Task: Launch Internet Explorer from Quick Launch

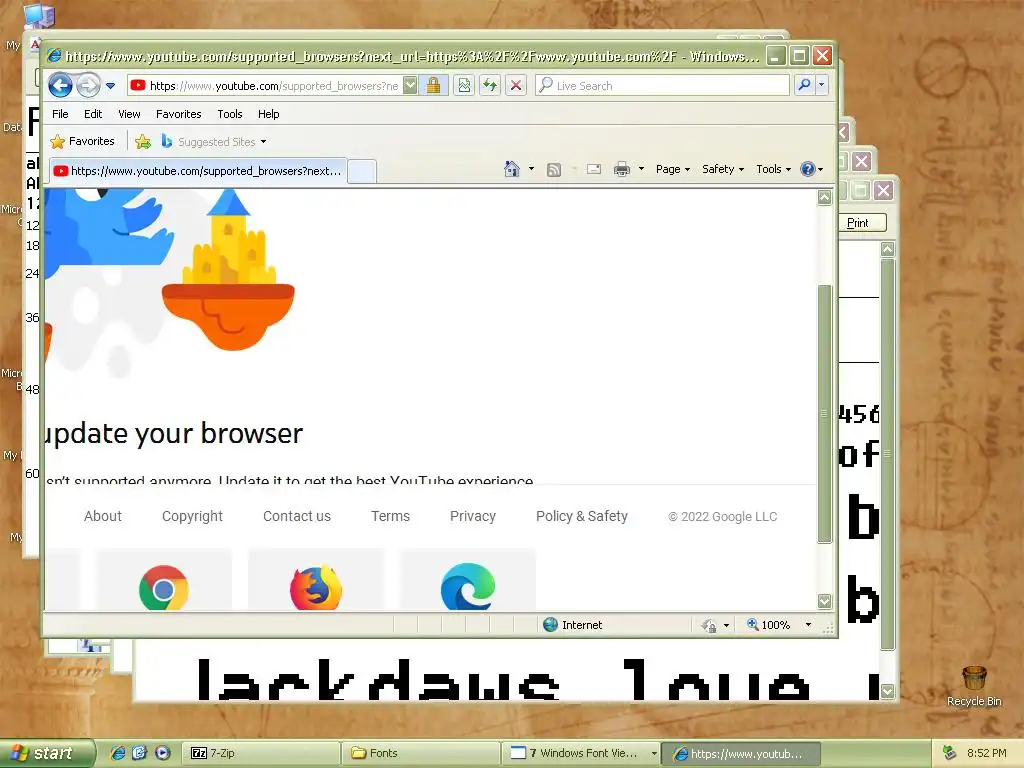Action: click(x=118, y=753)
